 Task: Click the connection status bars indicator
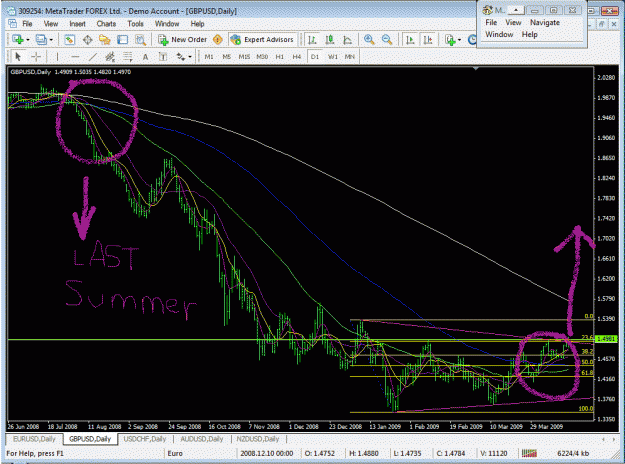[529, 453]
